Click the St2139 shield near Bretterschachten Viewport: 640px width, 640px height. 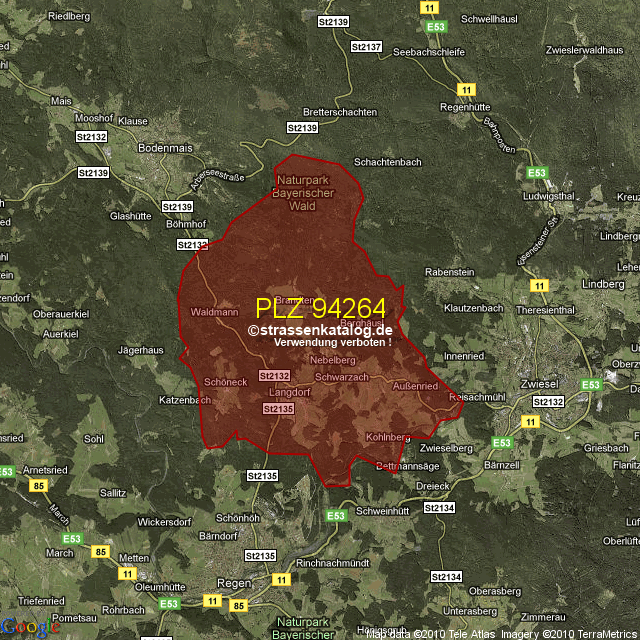(302, 128)
